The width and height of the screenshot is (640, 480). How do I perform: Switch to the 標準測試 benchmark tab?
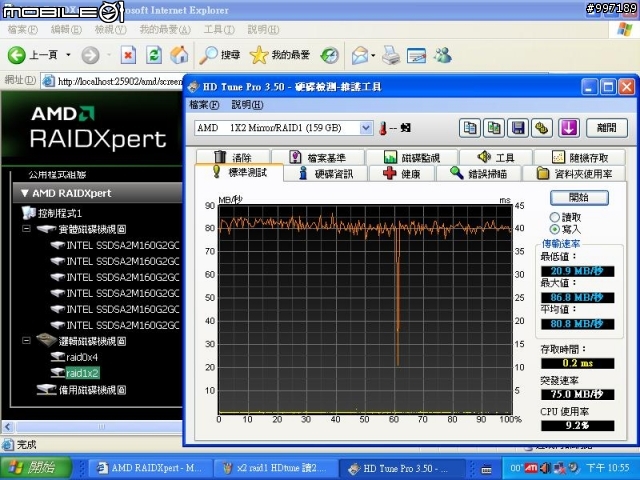tap(239, 172)
